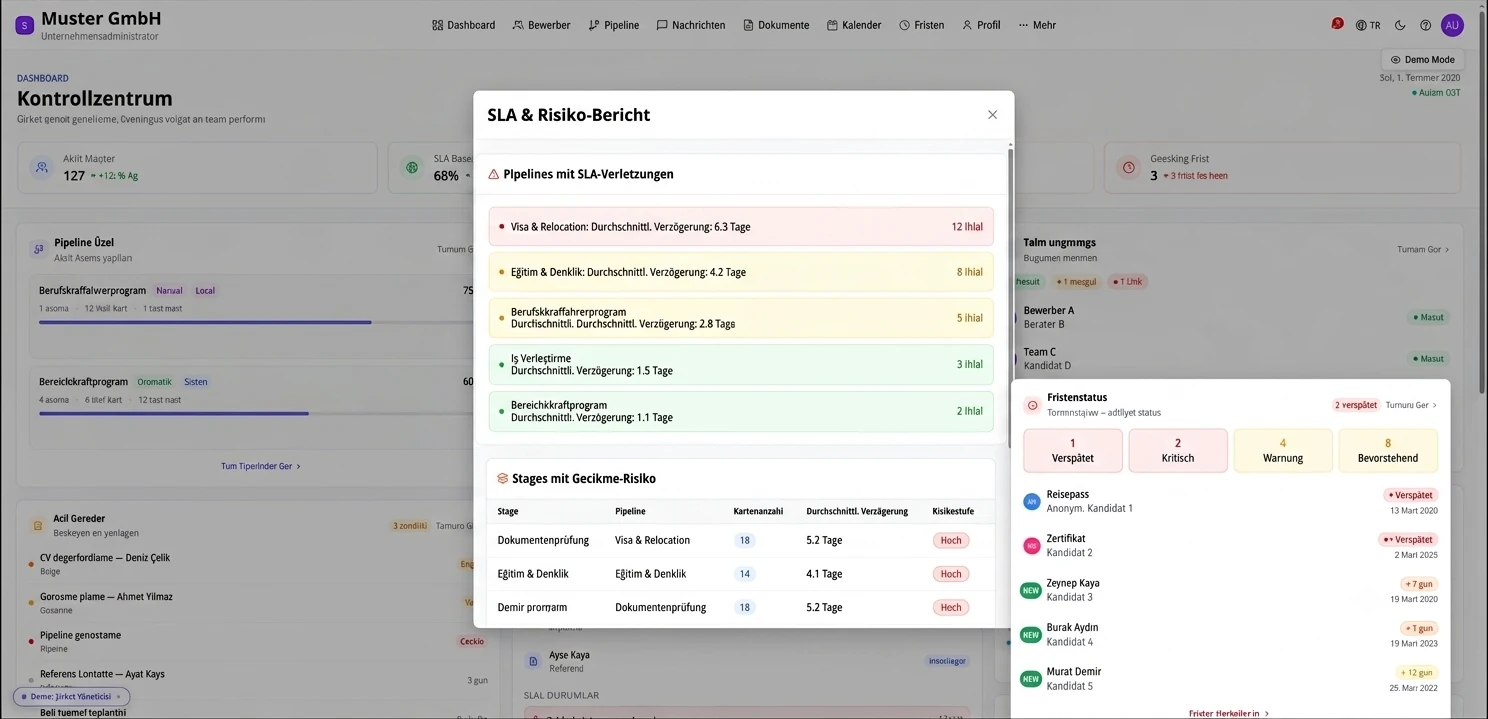Open Nachrichten in the top navigation

click(690, 25)
